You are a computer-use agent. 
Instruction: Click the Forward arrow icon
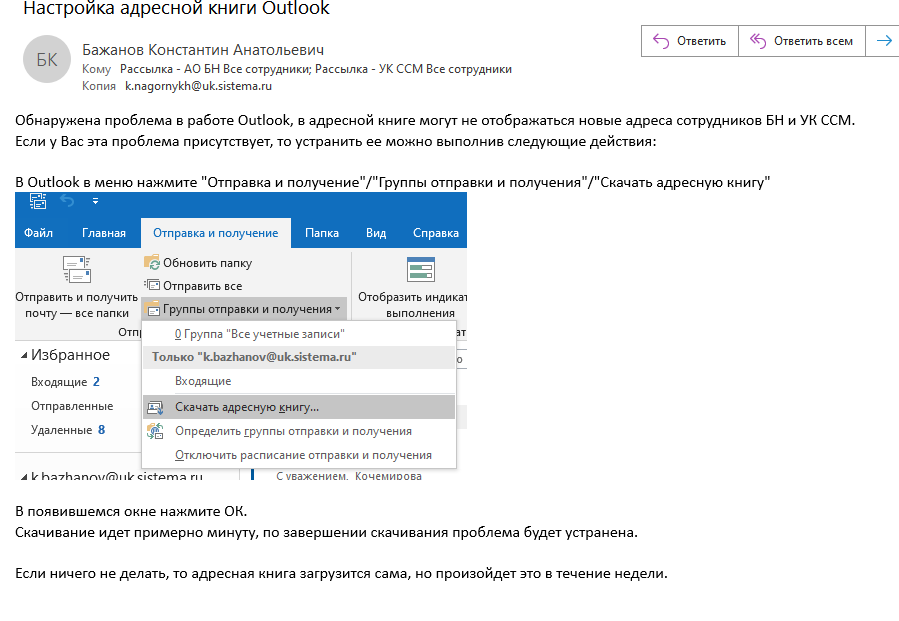pos(885,41)
